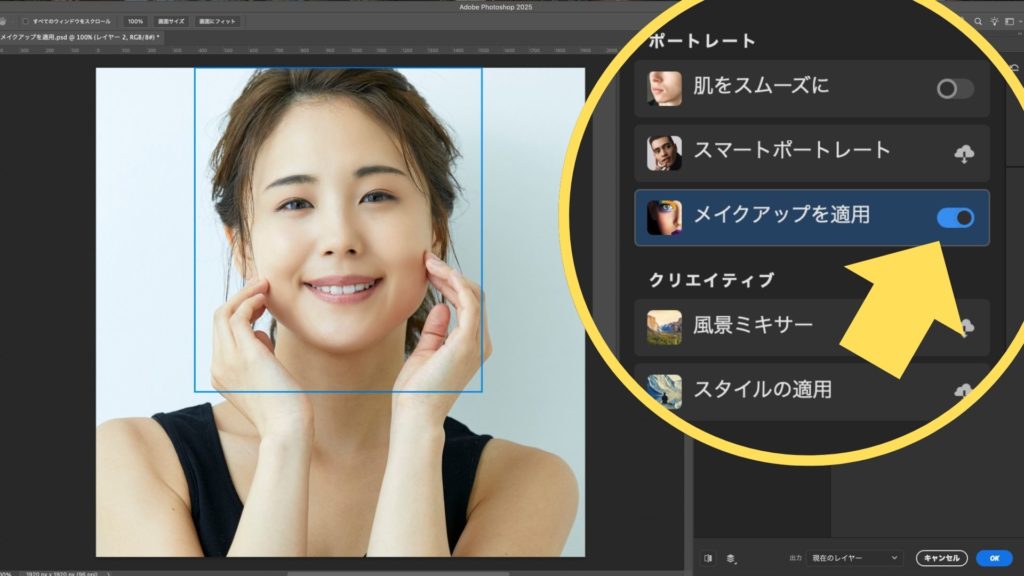The height and width of the screenshot is (576, 1024).
Task: Toggle the before/after preview icon at bottom
Action: 708,558
